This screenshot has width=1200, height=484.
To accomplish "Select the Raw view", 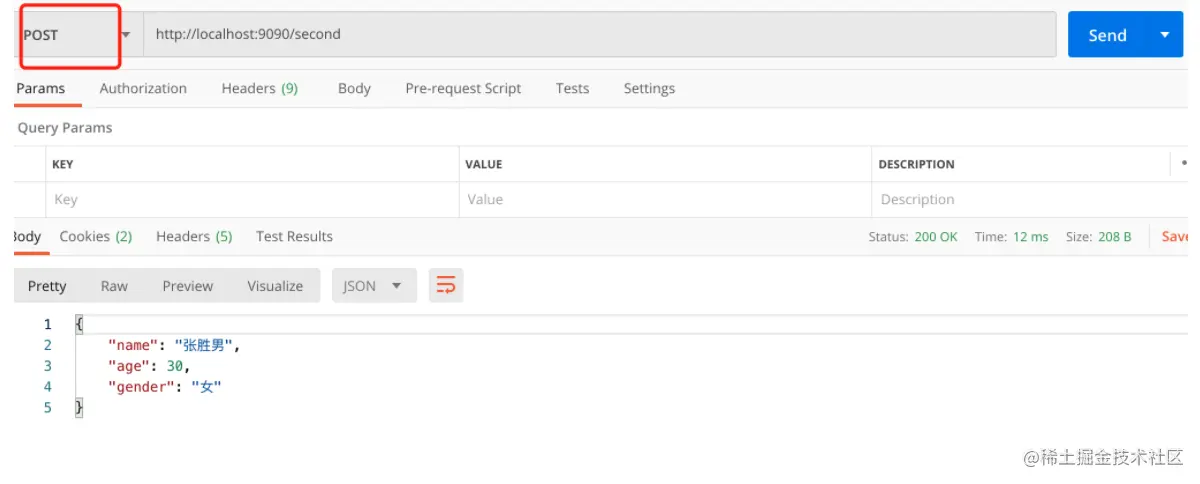I will (x=114, y=286).
